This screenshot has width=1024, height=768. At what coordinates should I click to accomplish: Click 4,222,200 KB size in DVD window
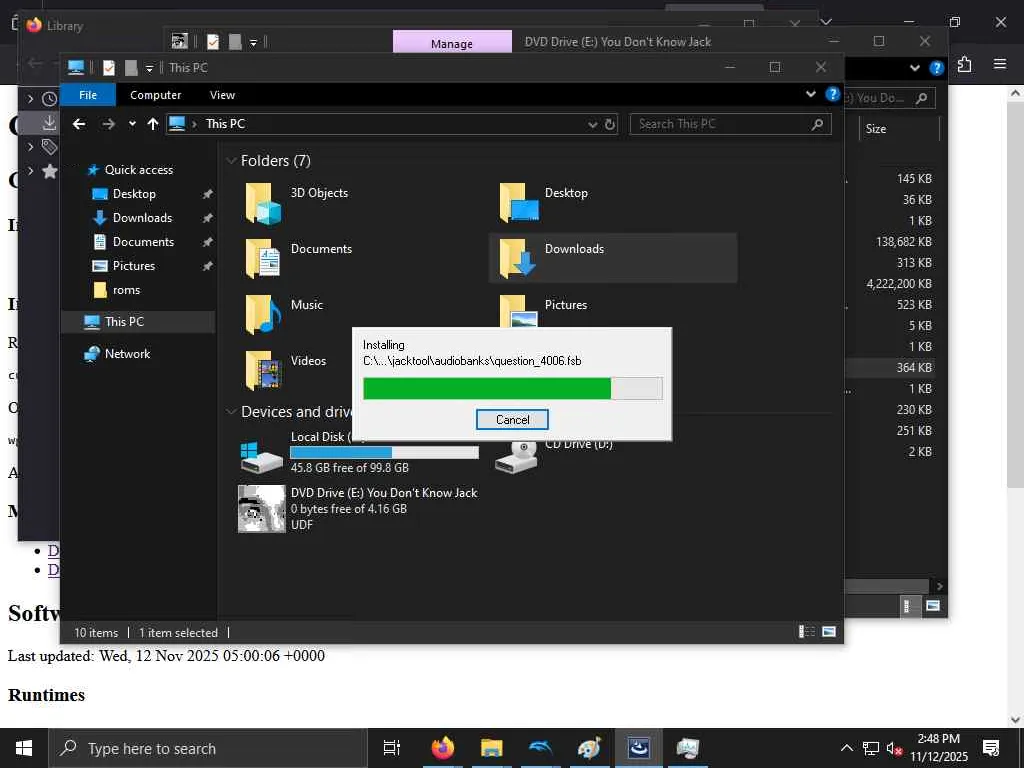tap(899, 283)
